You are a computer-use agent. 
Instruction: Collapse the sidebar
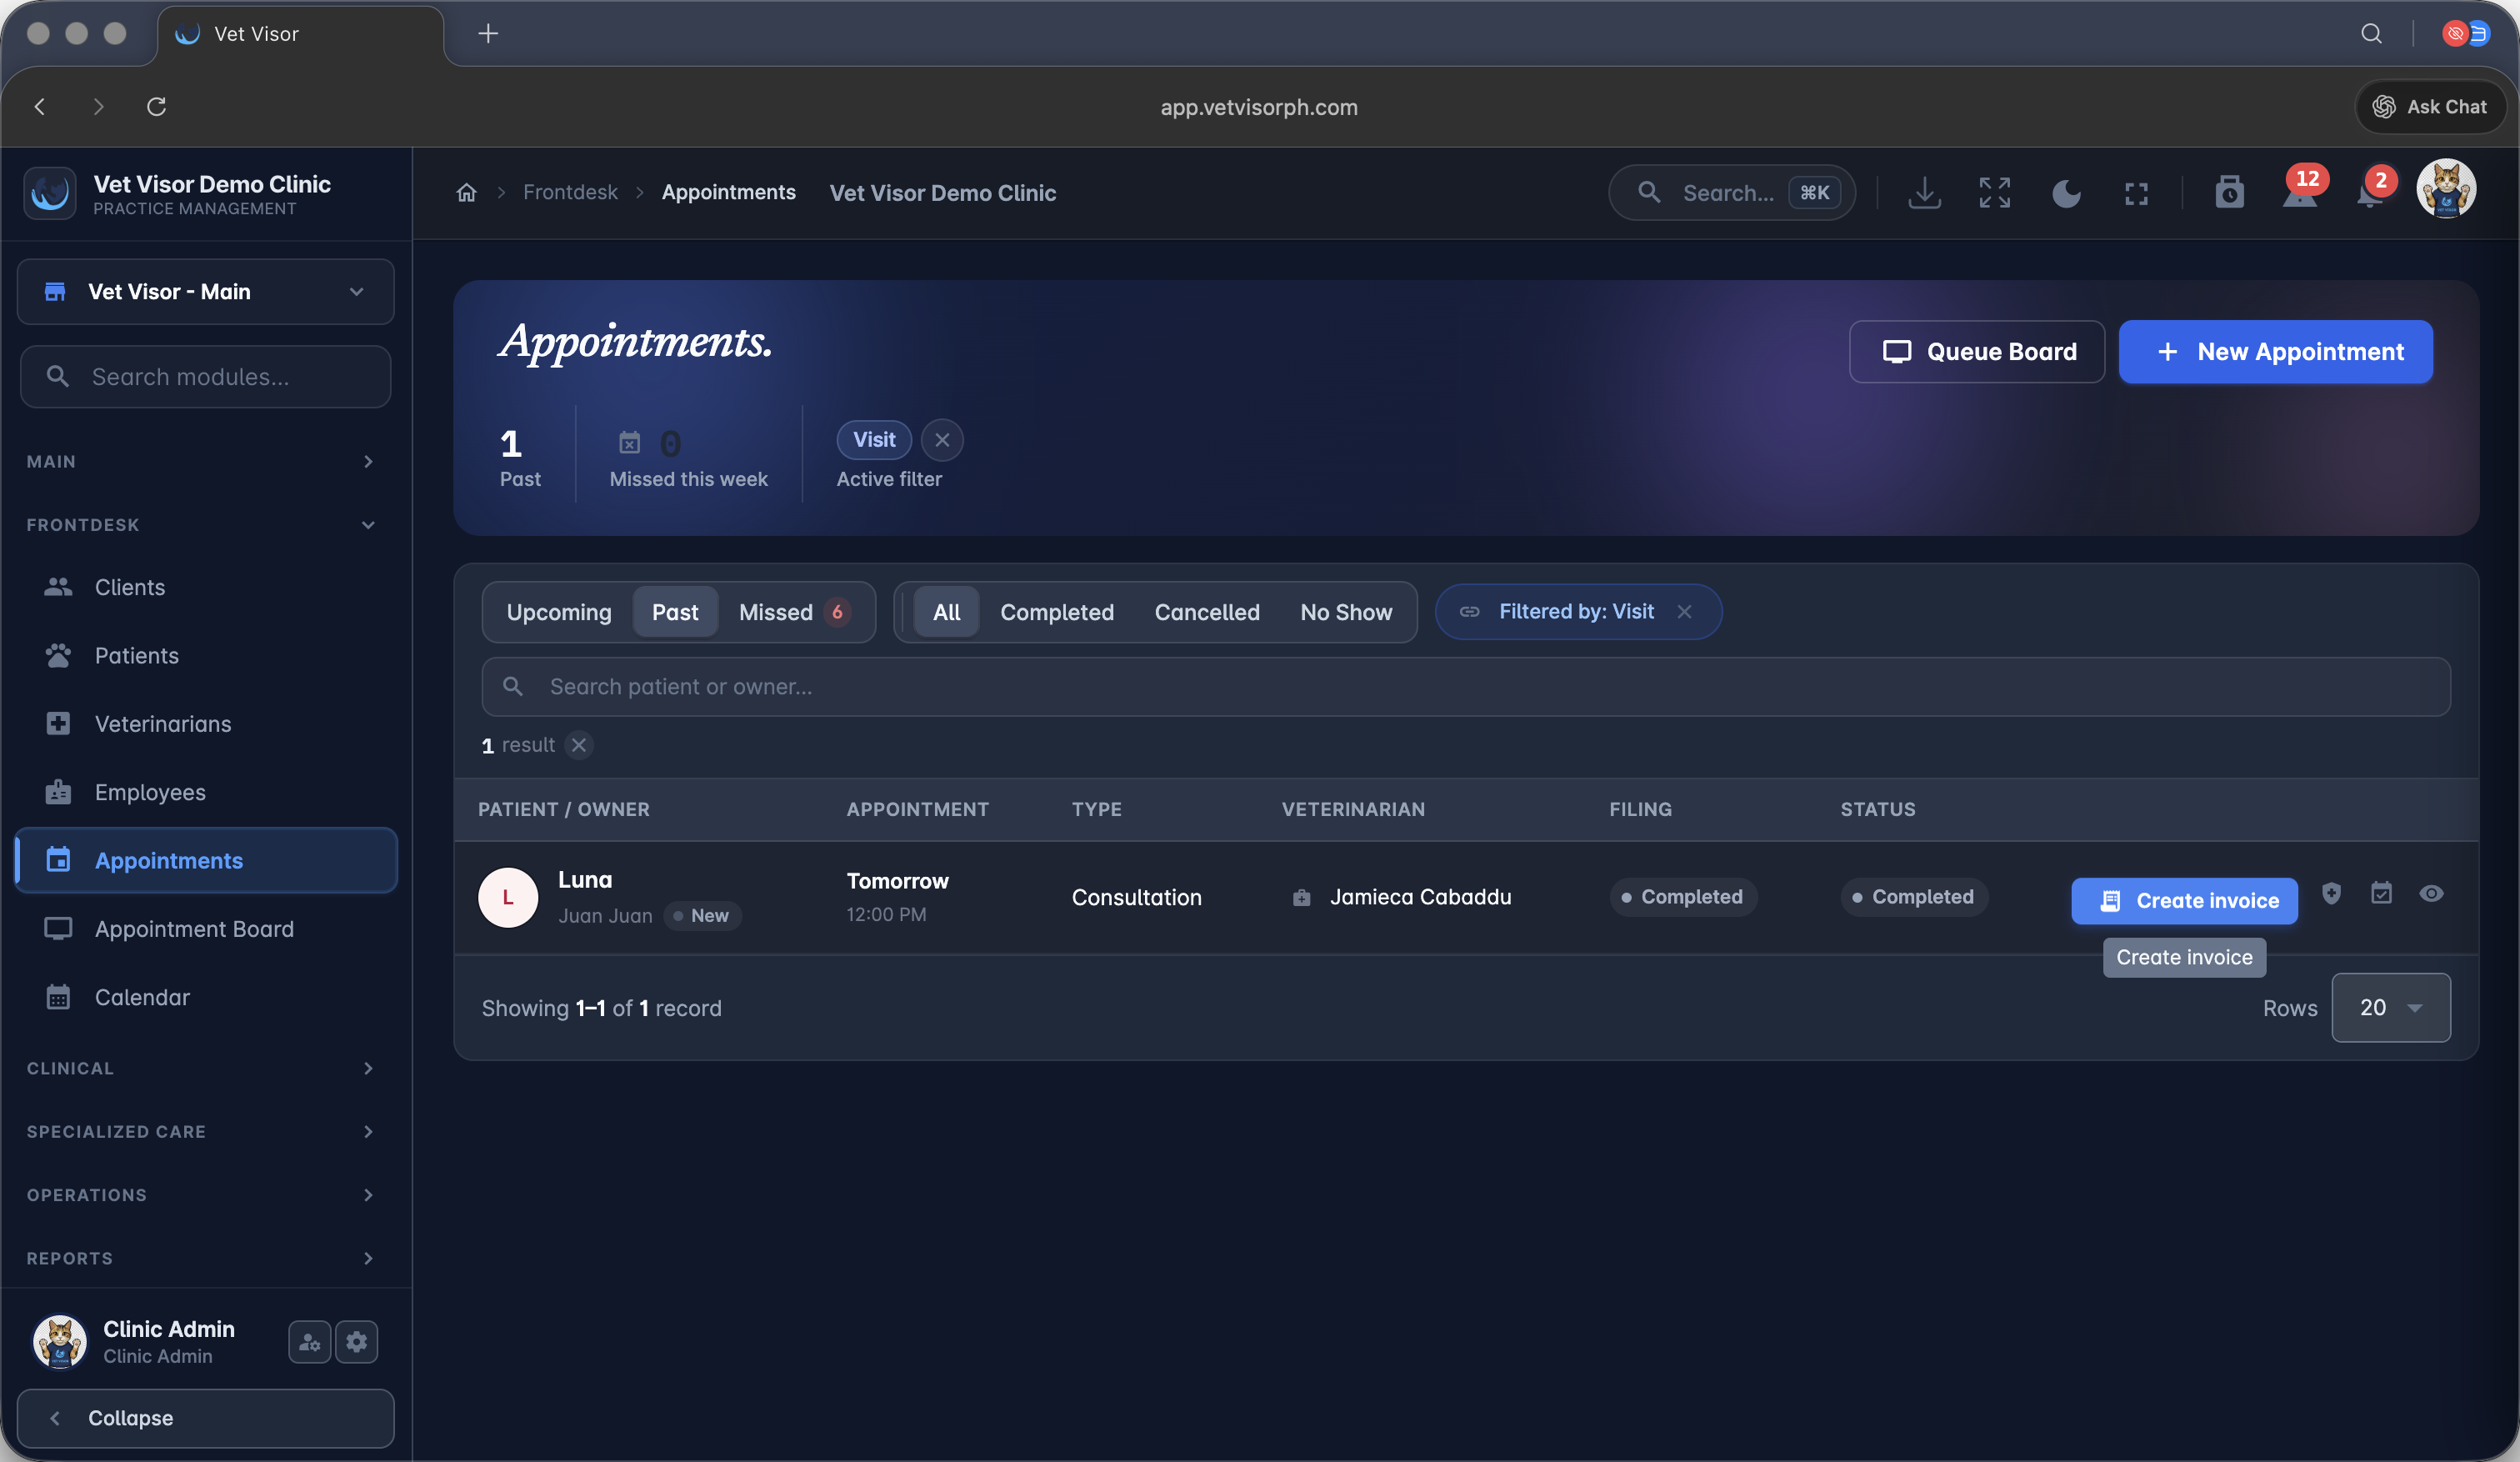(206, 1418)
